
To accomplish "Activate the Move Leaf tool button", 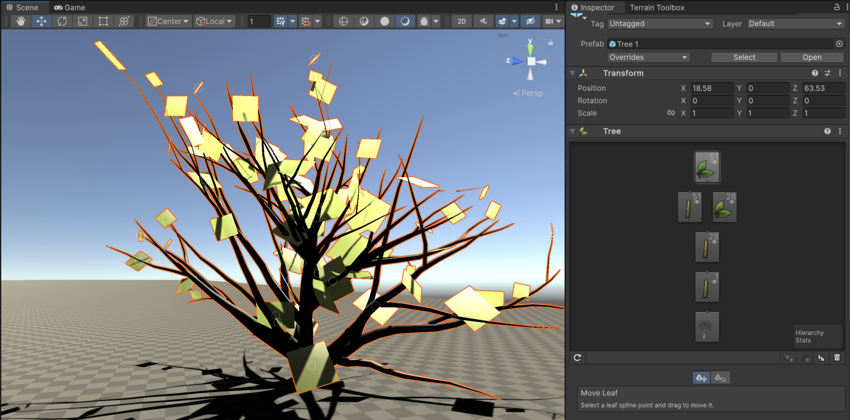I will tap(701, 378).
